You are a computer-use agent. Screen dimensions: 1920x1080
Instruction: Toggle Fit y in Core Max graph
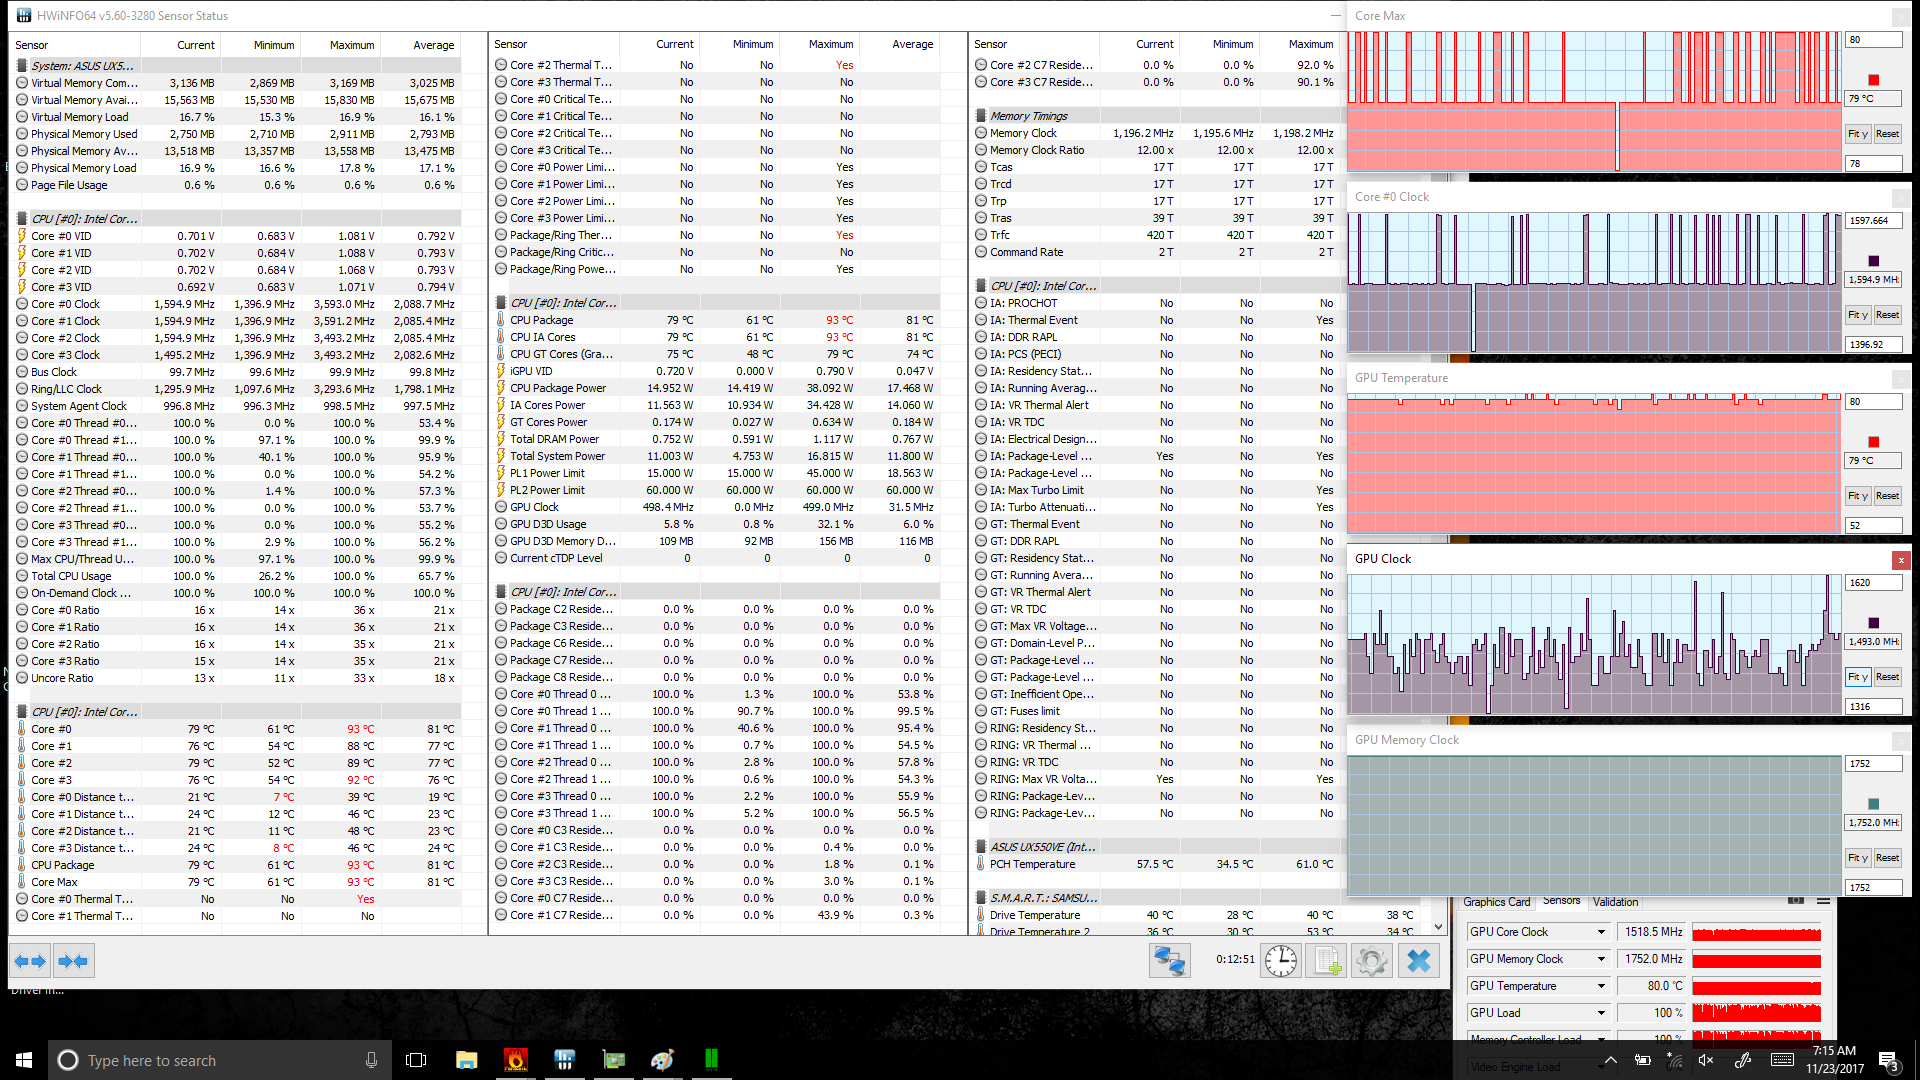pyautogui.click(x=1857, y=134)
